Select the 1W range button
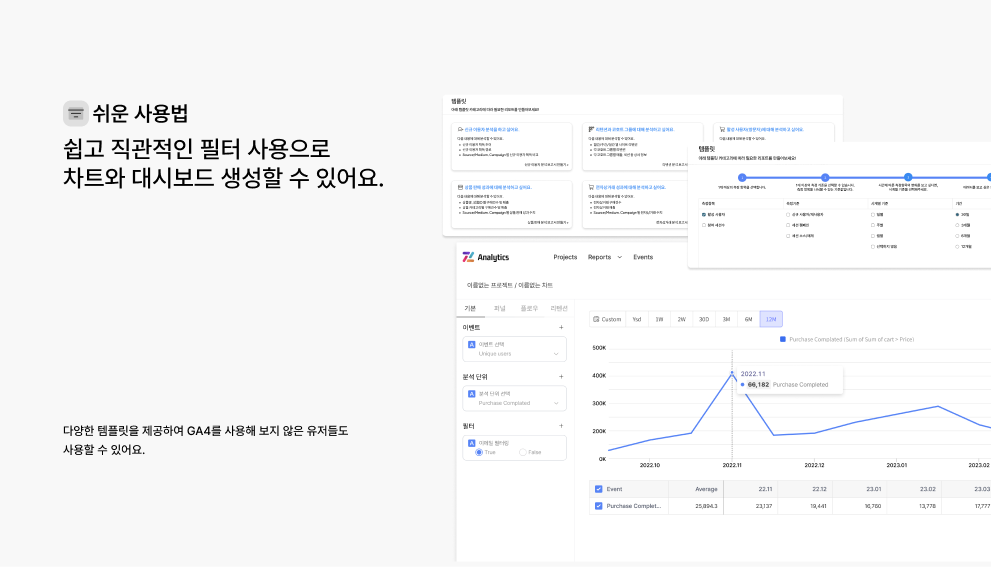Screen dimensions: 991x567 (659, 319)
